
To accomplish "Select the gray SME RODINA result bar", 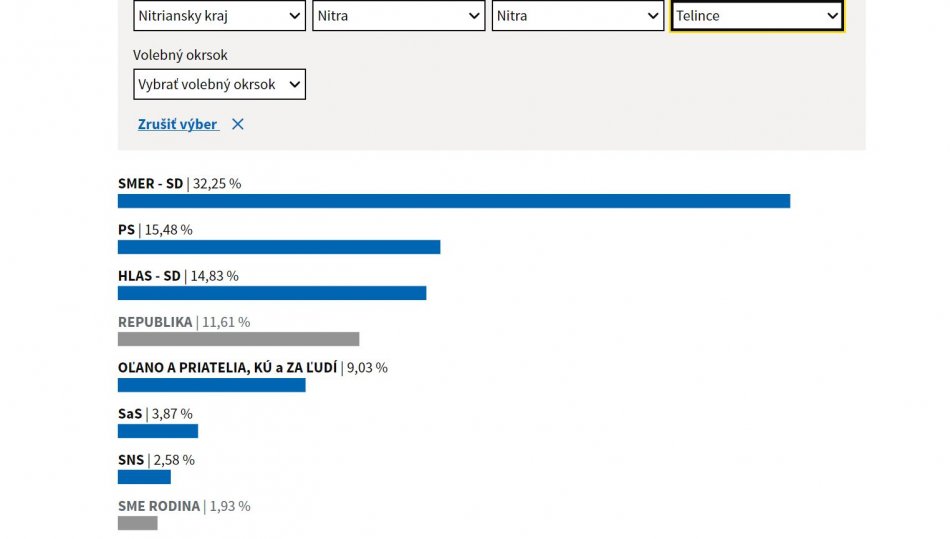I will point(137,523).
